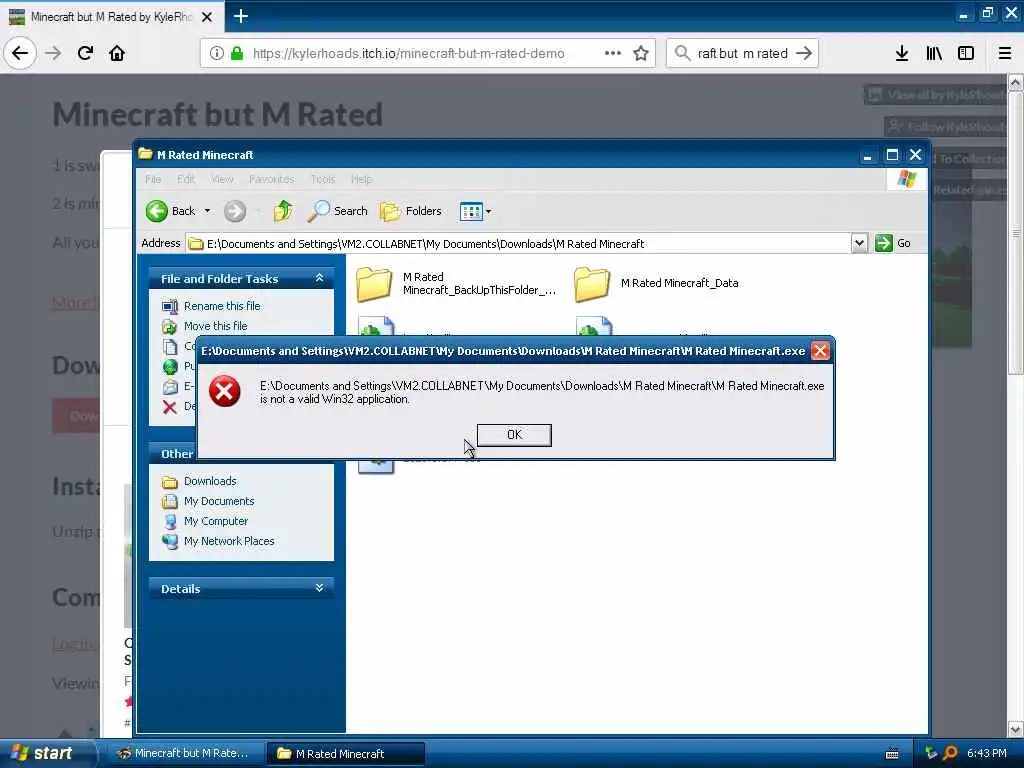This screenshot has height=768, width=1024.
Task: Open Downloads in Other Places
Action: pyautogui.click(x=210, y=481)
